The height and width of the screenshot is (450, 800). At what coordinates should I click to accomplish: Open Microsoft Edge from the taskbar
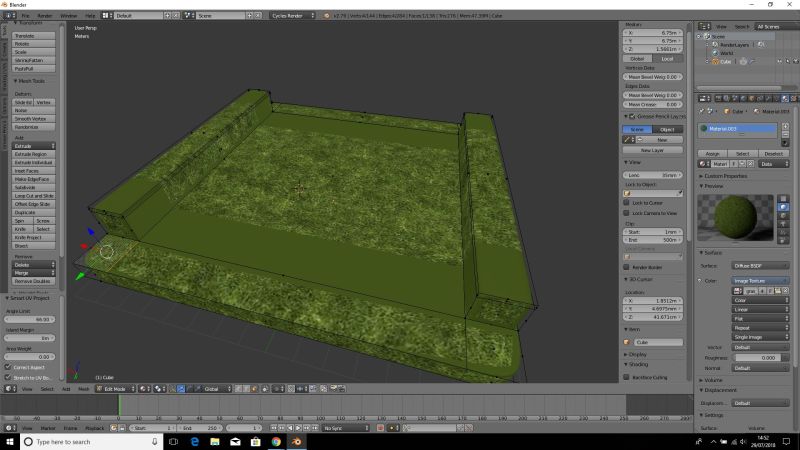pyautogui.click(x=194, y=441)
